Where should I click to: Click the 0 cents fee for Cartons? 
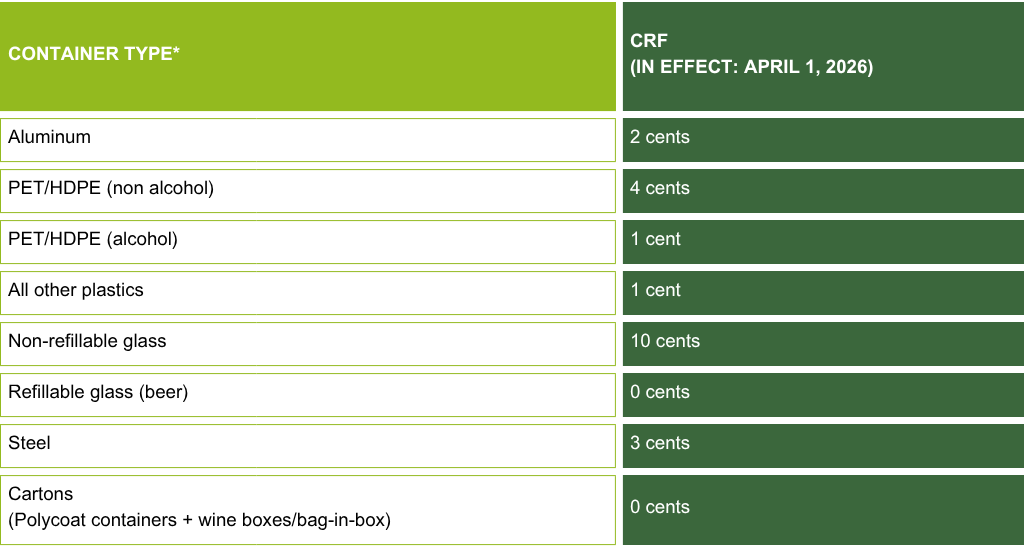coord(660,508)
